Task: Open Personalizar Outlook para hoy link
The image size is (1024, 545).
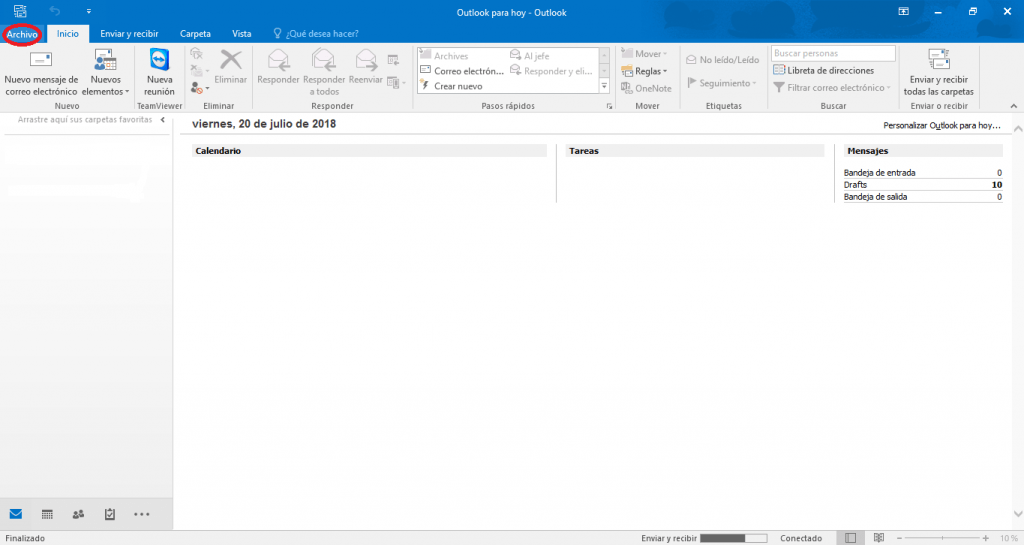Action: point(942,125)
